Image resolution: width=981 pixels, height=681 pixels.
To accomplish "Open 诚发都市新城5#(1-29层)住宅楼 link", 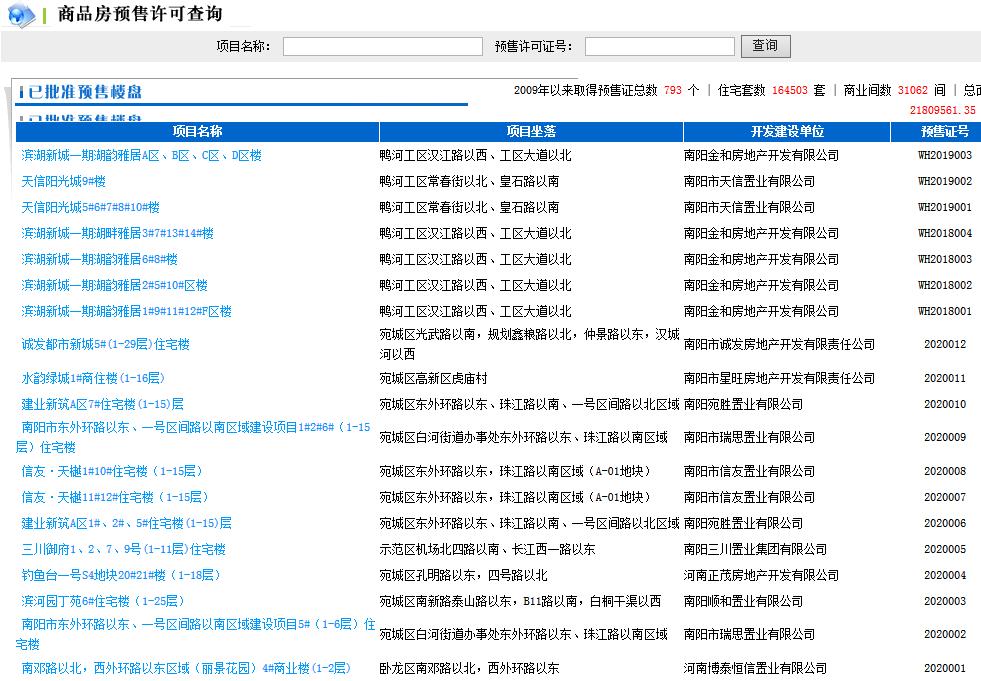I will (x=105, y=344).
